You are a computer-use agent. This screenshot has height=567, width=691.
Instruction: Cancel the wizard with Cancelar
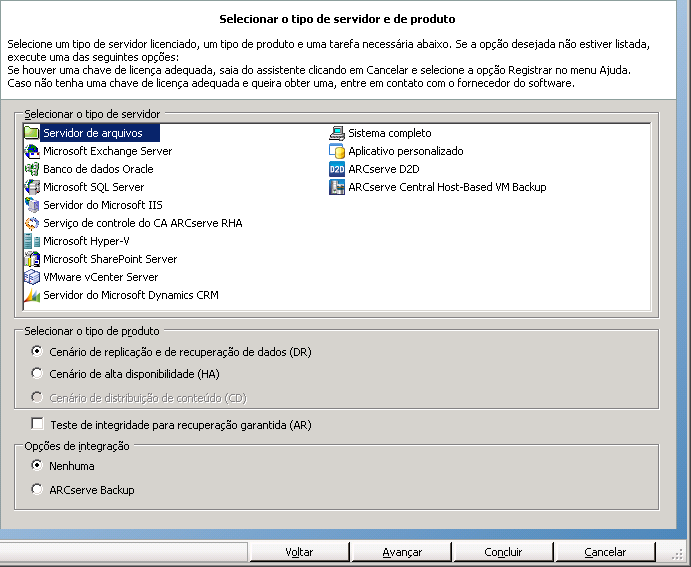[605, 552]
